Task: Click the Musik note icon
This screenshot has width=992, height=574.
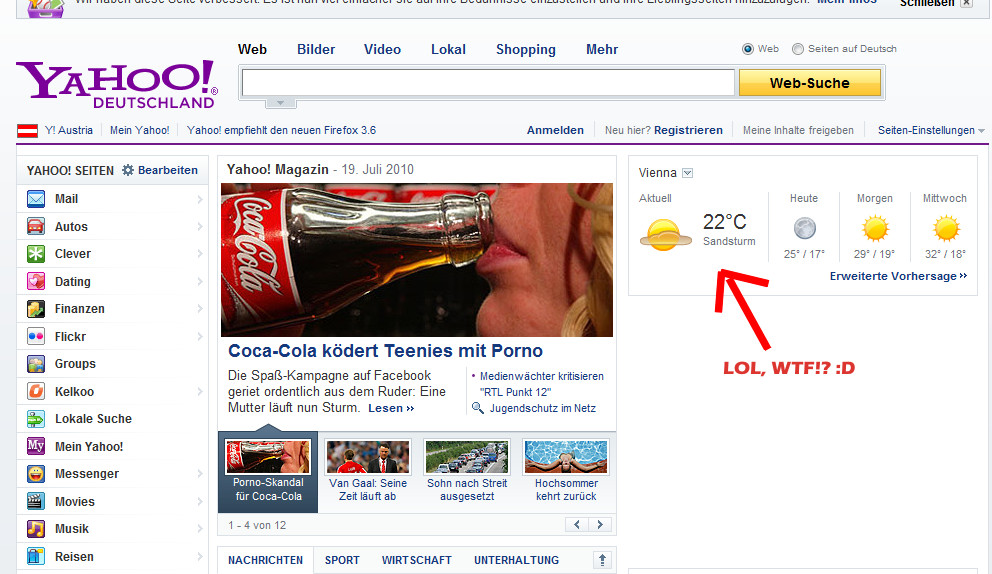Action: (x=36, y=529)
